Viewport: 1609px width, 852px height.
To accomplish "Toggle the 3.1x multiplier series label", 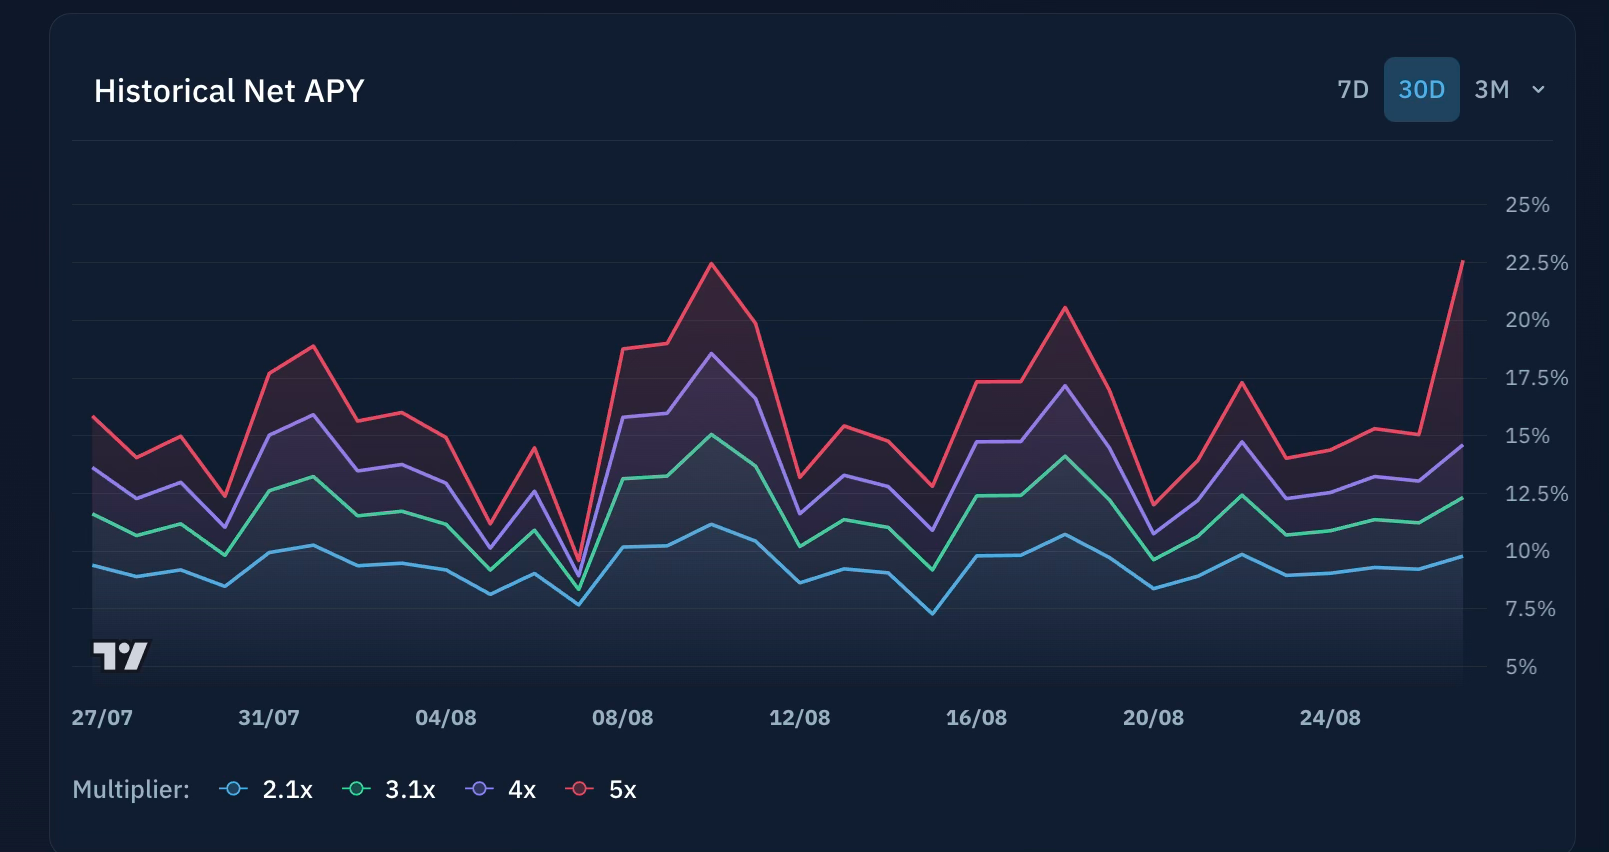I will (x=410, y=790).
